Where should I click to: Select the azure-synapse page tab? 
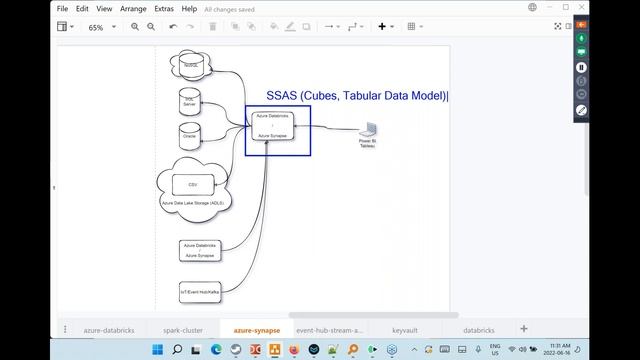(x=257, y=330)
